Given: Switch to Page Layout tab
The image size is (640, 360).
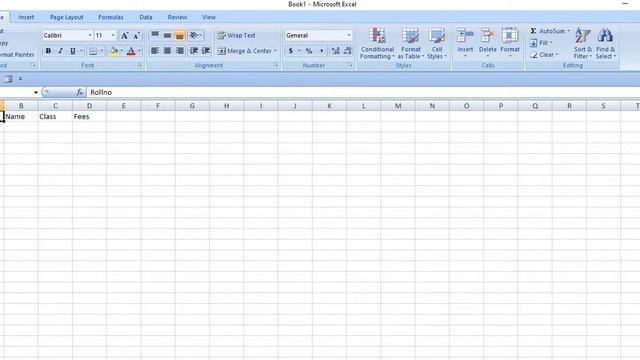Looking at the screenshot, I should tap(67, 17).
